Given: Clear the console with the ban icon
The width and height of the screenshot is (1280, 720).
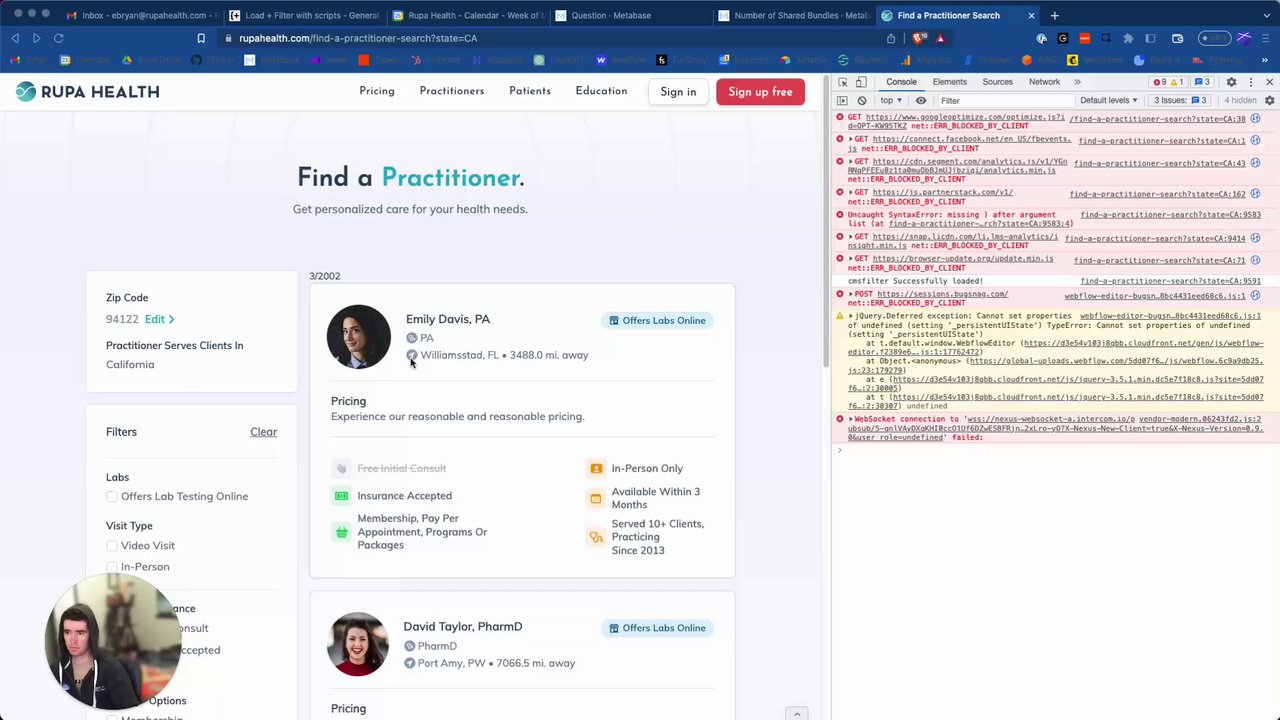Looking at the screenshot, I should point(861,100).
